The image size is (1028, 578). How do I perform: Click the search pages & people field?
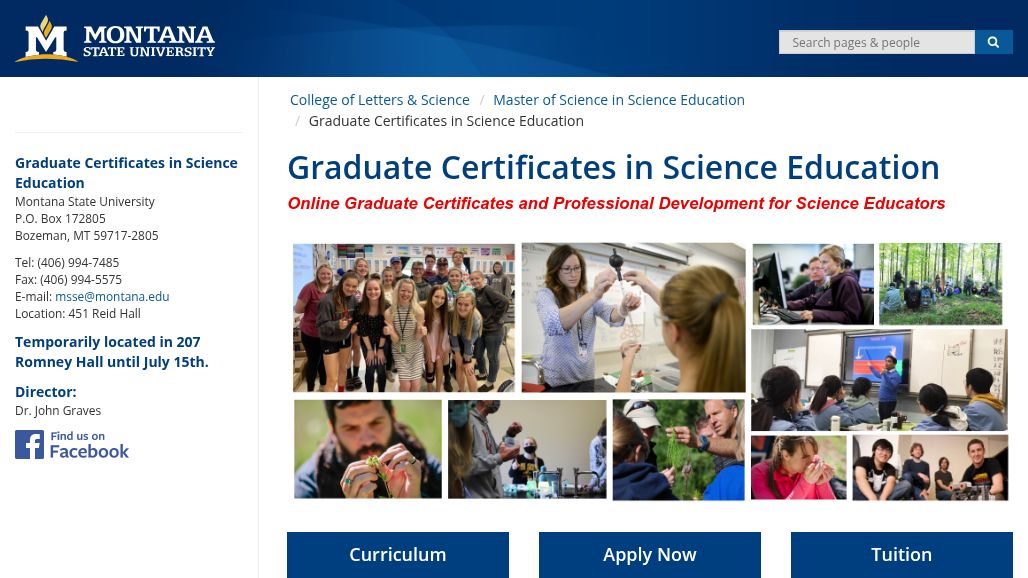(x=876, y=42)
